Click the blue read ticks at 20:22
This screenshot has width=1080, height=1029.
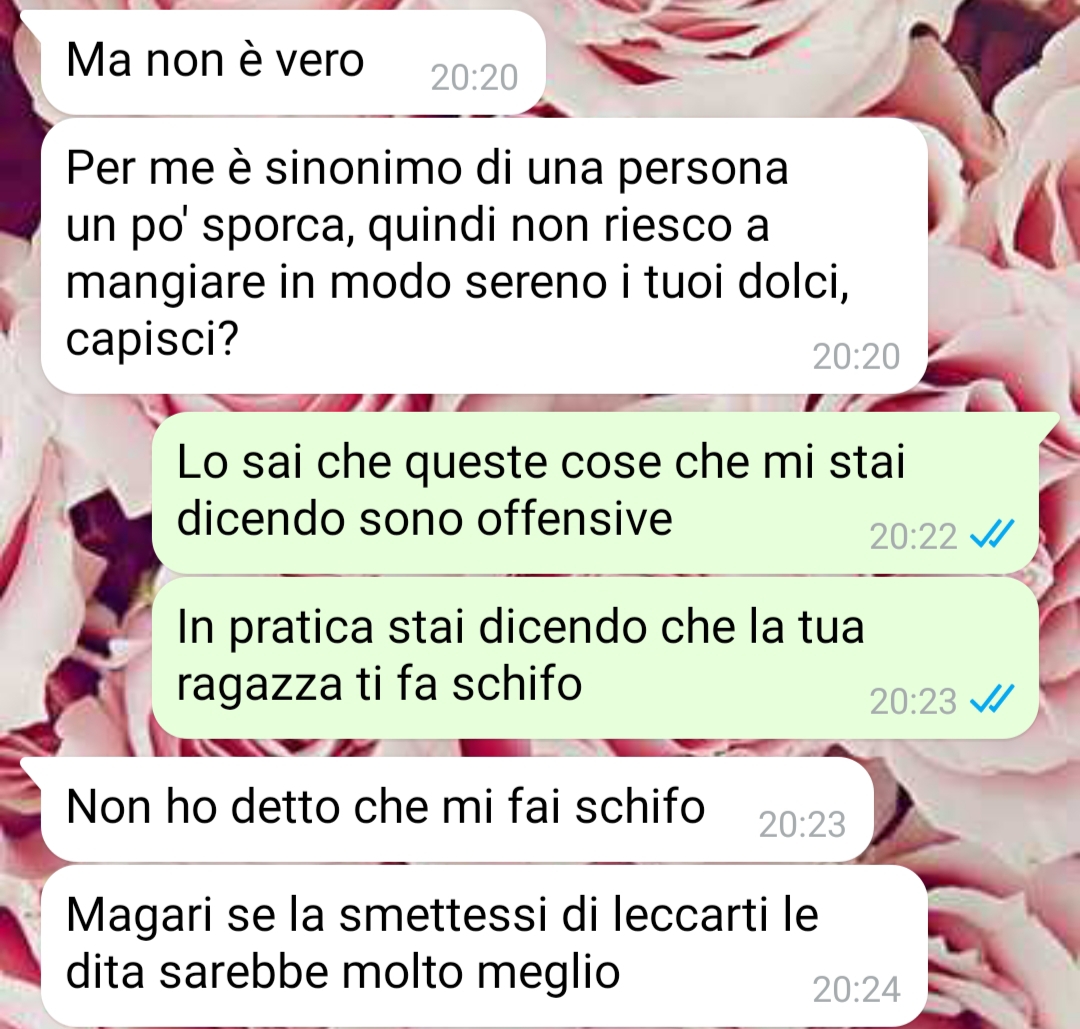pyautogui.click(x=992, y=534)
